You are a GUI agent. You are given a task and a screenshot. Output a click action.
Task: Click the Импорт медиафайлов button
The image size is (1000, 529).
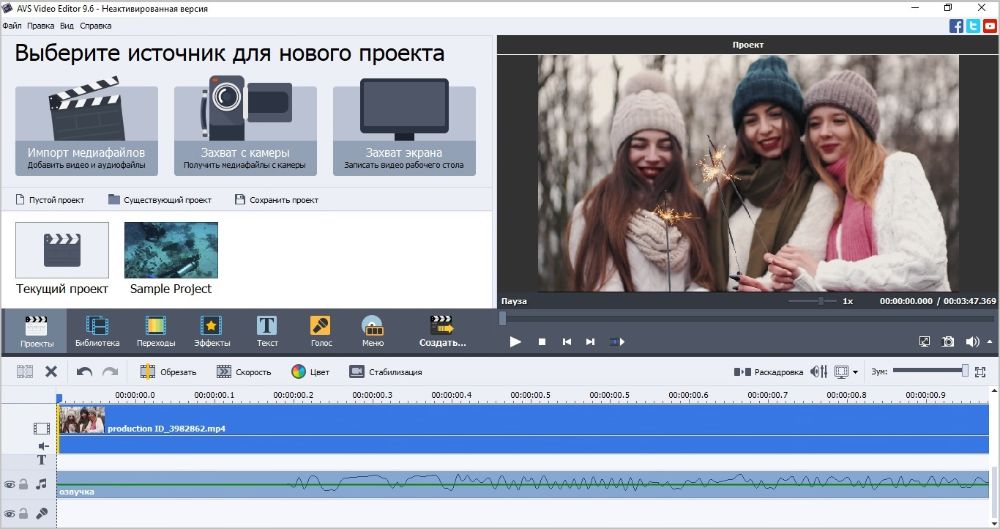tap(86, 131)
